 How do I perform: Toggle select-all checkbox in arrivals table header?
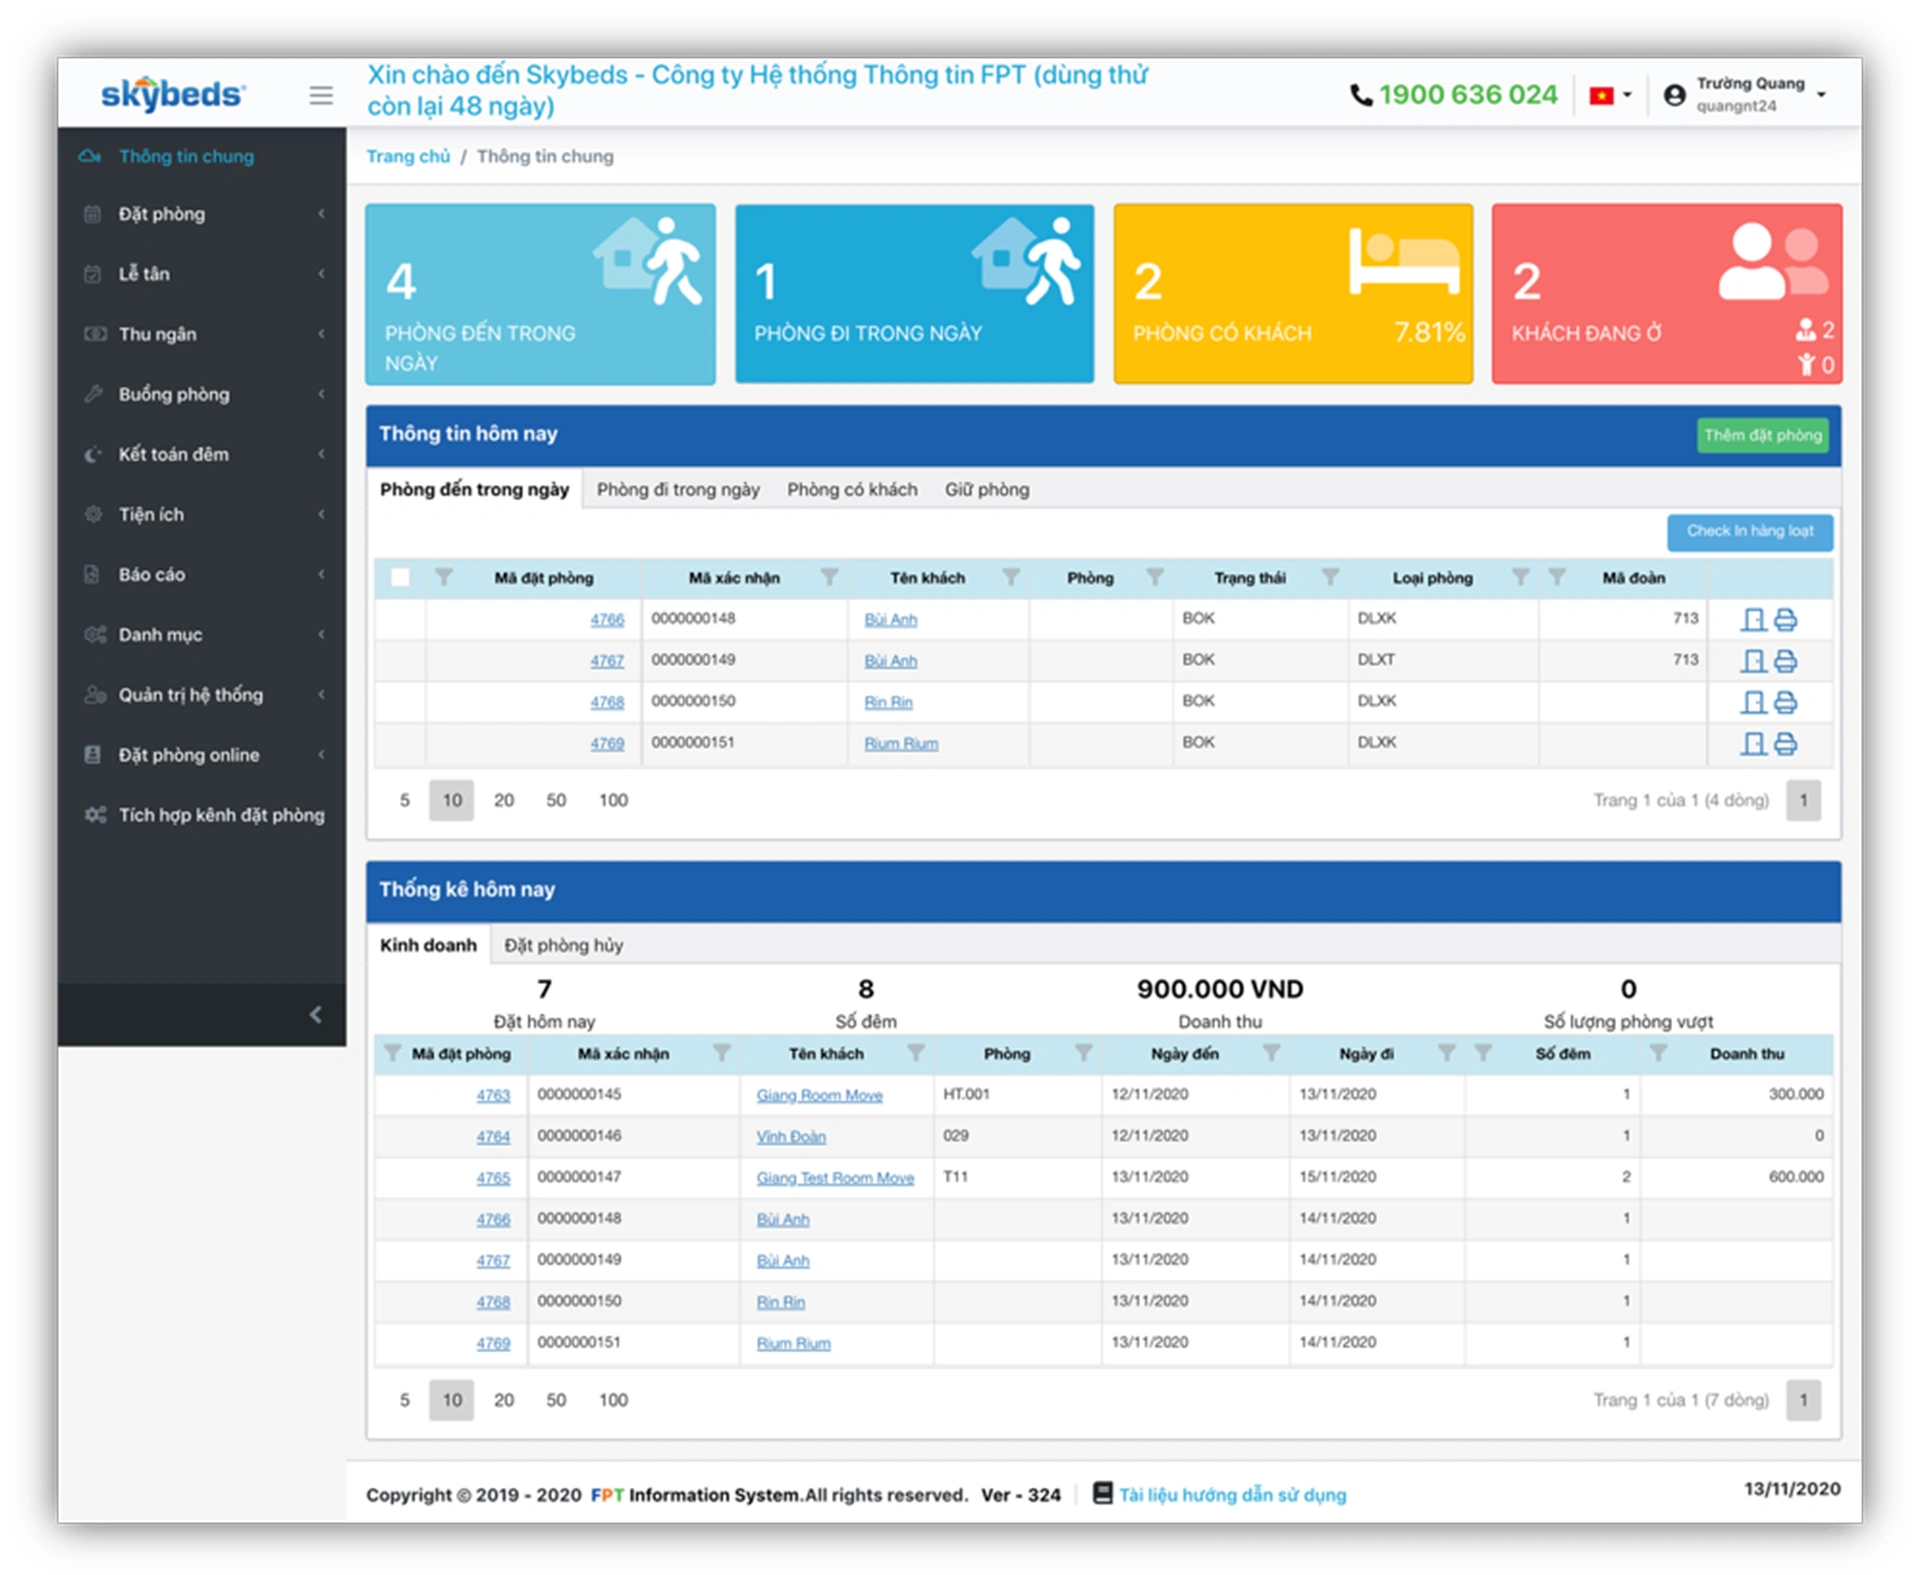pos(400,577)
